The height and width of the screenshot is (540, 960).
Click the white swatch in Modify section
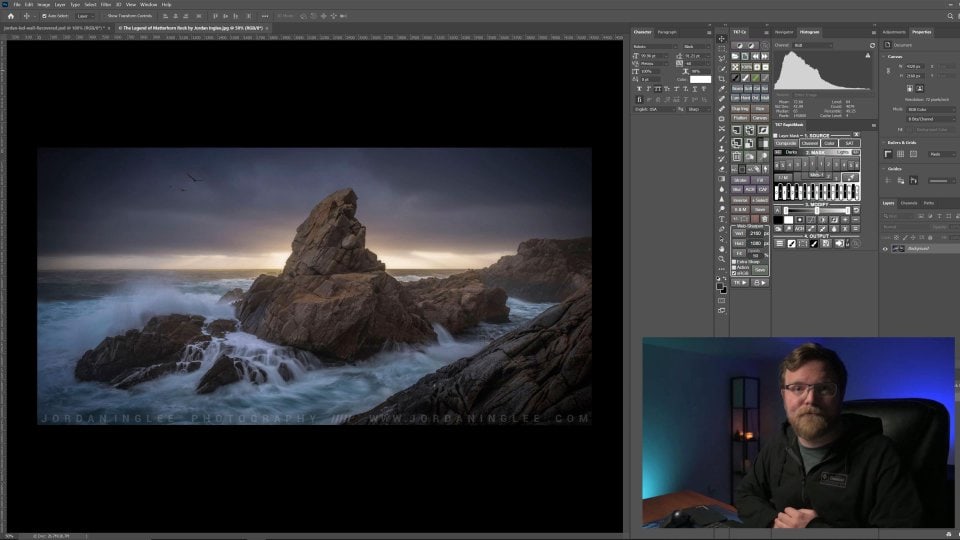[x=789, y=220]
